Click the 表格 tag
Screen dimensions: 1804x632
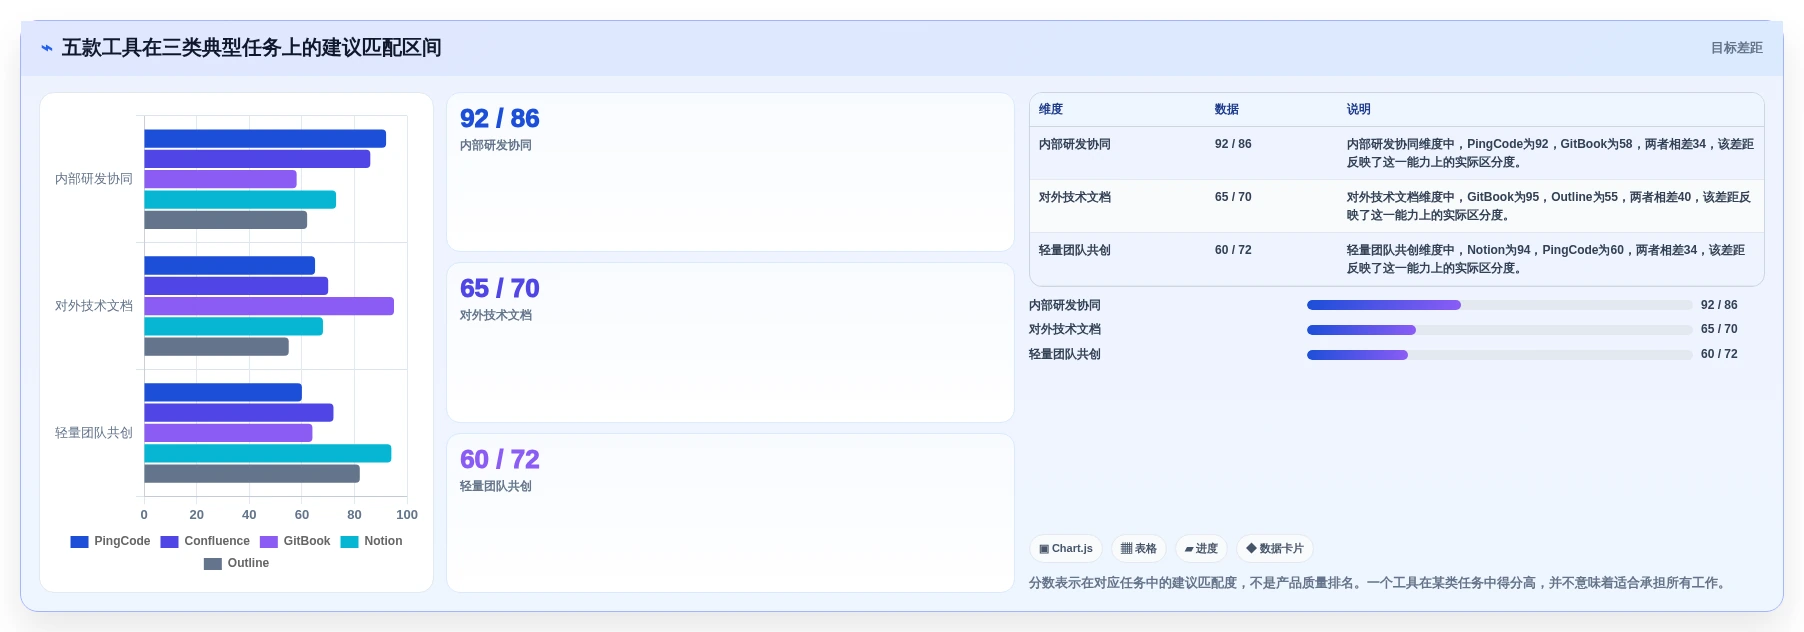(x=1139, y=549)
